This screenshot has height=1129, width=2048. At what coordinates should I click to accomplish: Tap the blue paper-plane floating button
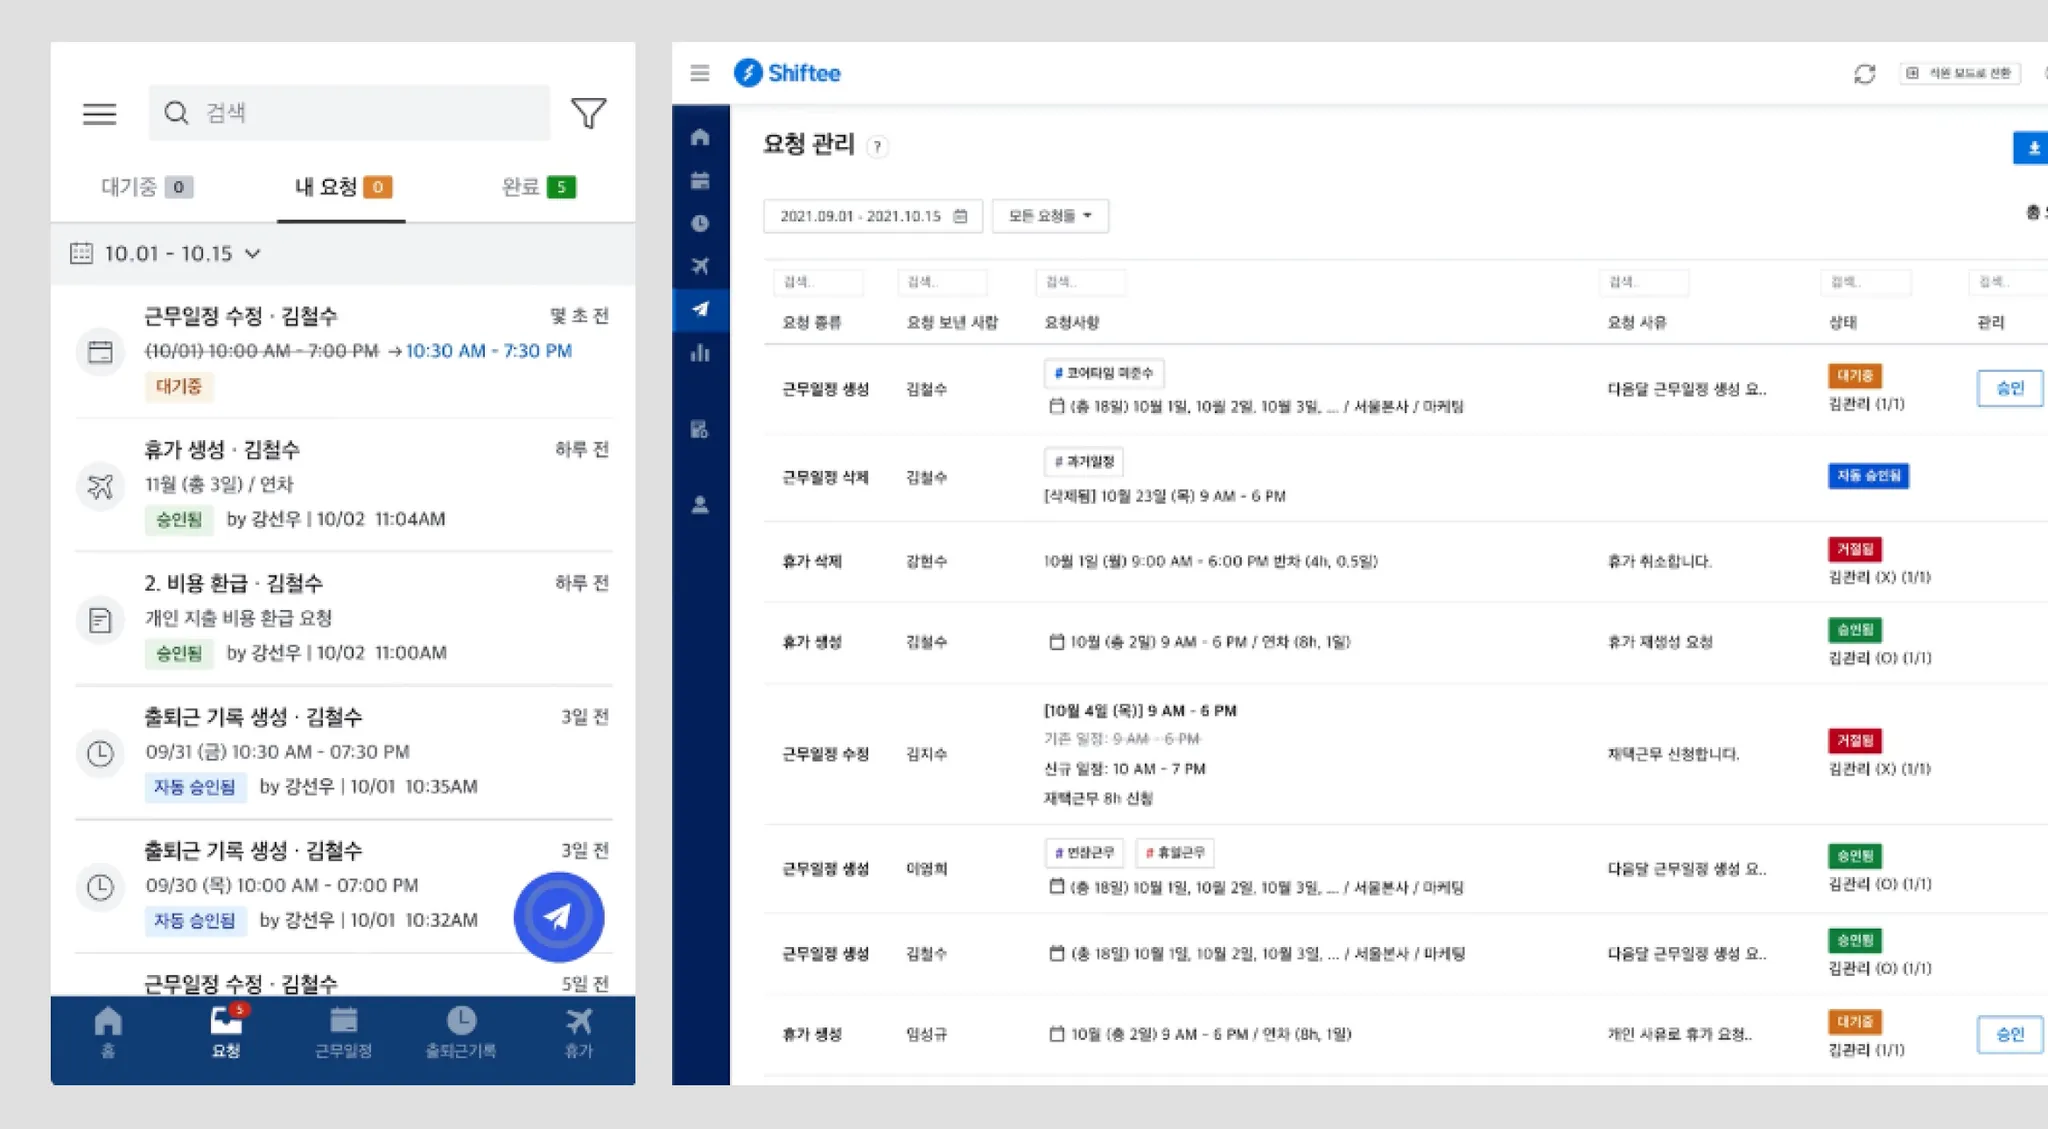[x=558, y=917]
